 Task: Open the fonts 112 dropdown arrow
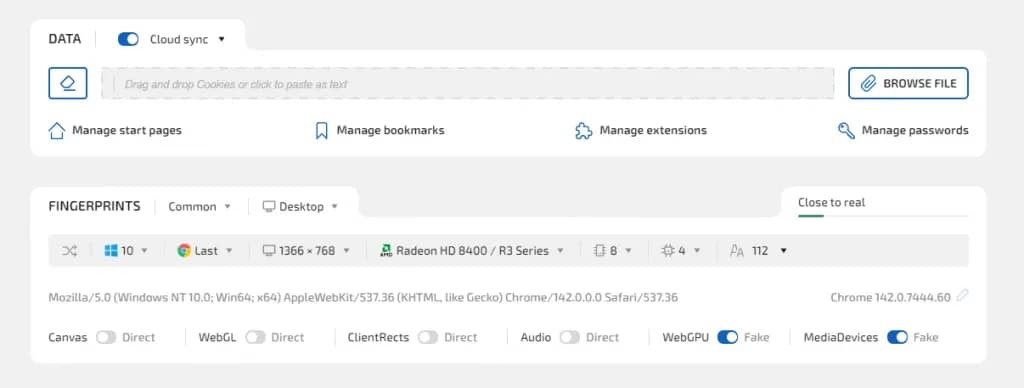[783, 251]
